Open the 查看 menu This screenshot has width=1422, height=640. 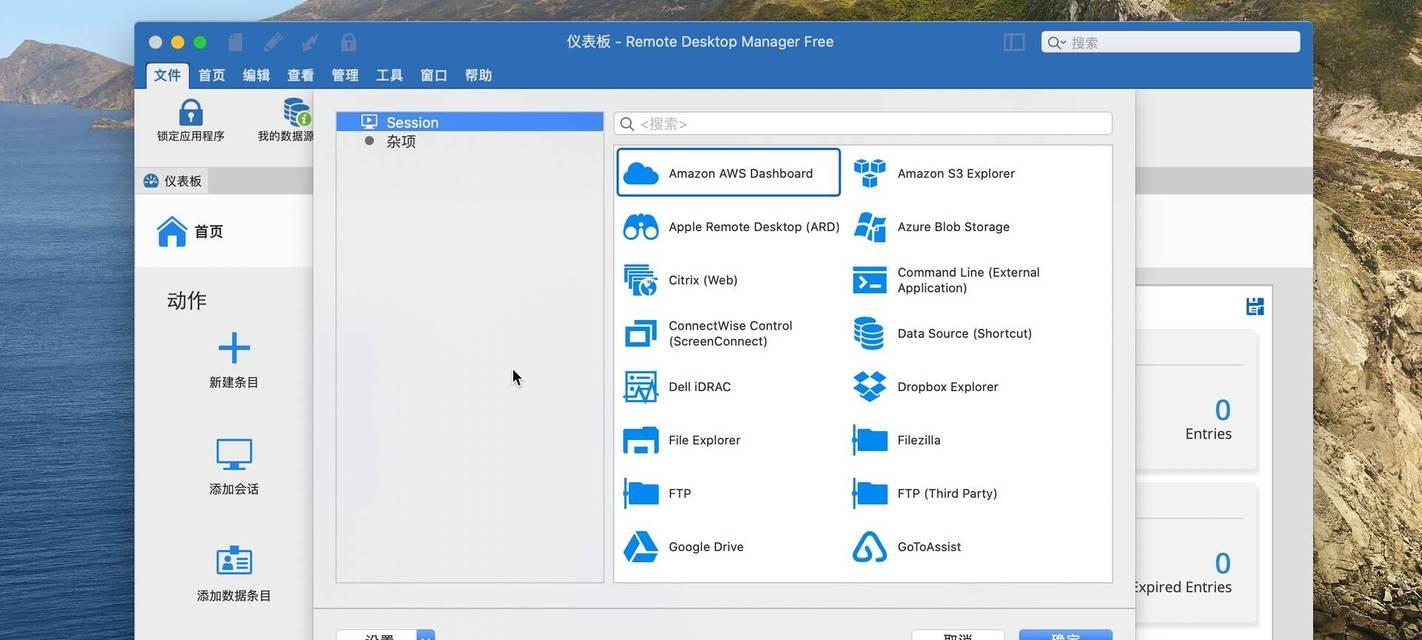pos(301,75)
